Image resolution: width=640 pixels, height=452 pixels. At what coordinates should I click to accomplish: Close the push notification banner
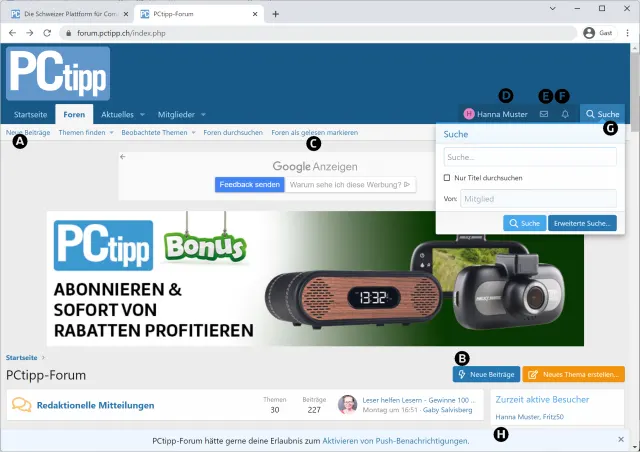click(x=621, y=439)
